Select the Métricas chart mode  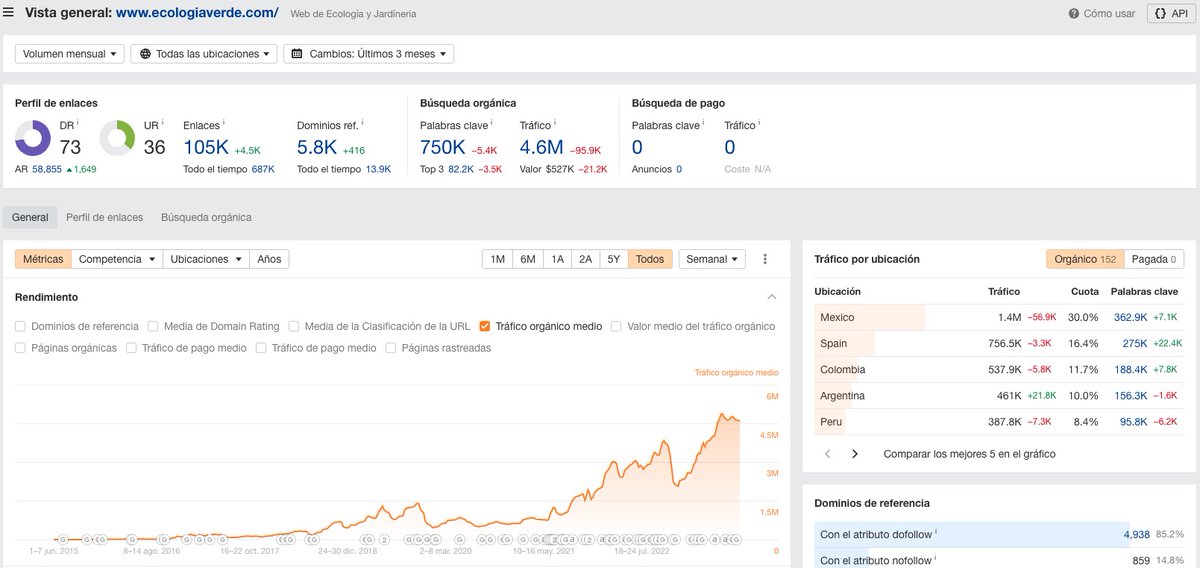coord(43,259)
